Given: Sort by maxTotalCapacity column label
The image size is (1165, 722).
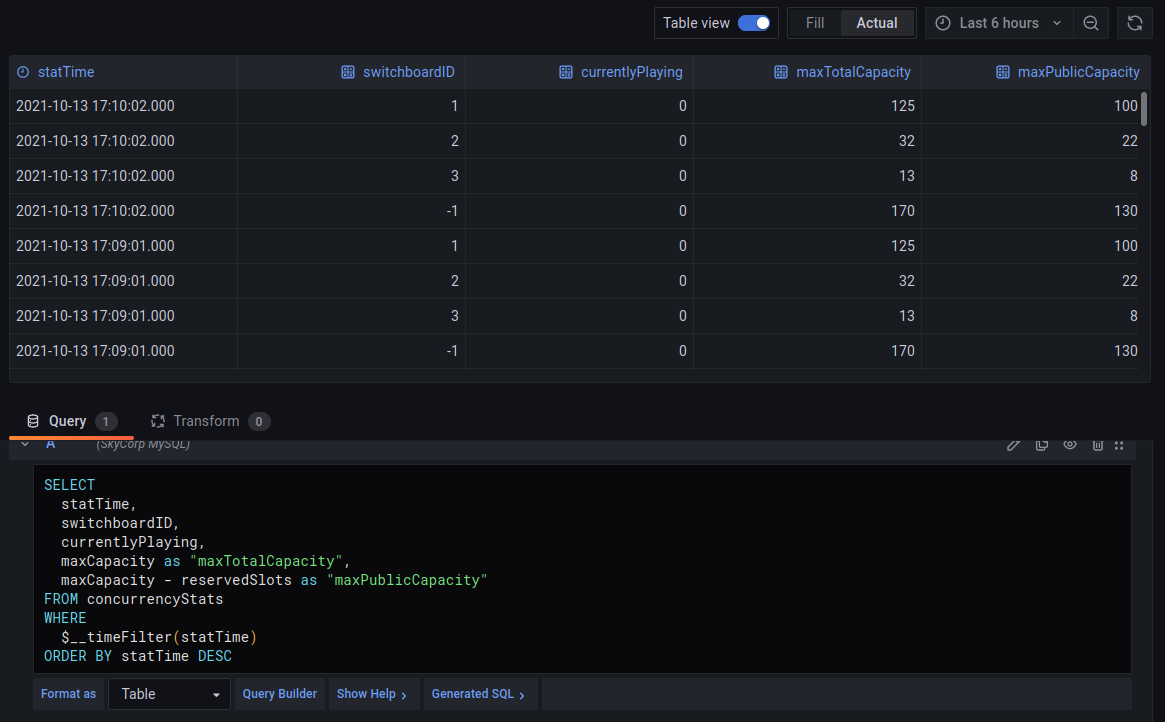Looking at the screenshot, I should point(853,72).
